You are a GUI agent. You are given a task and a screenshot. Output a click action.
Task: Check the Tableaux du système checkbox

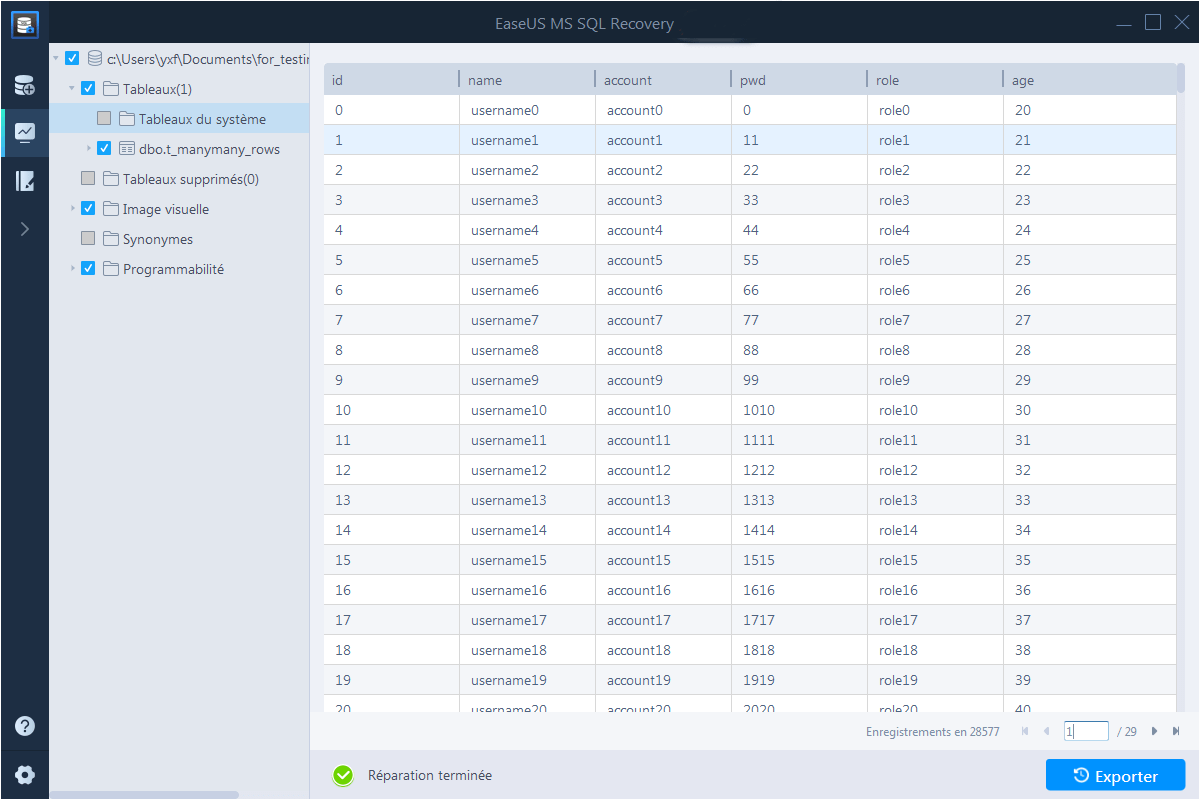tap(104, 119)
